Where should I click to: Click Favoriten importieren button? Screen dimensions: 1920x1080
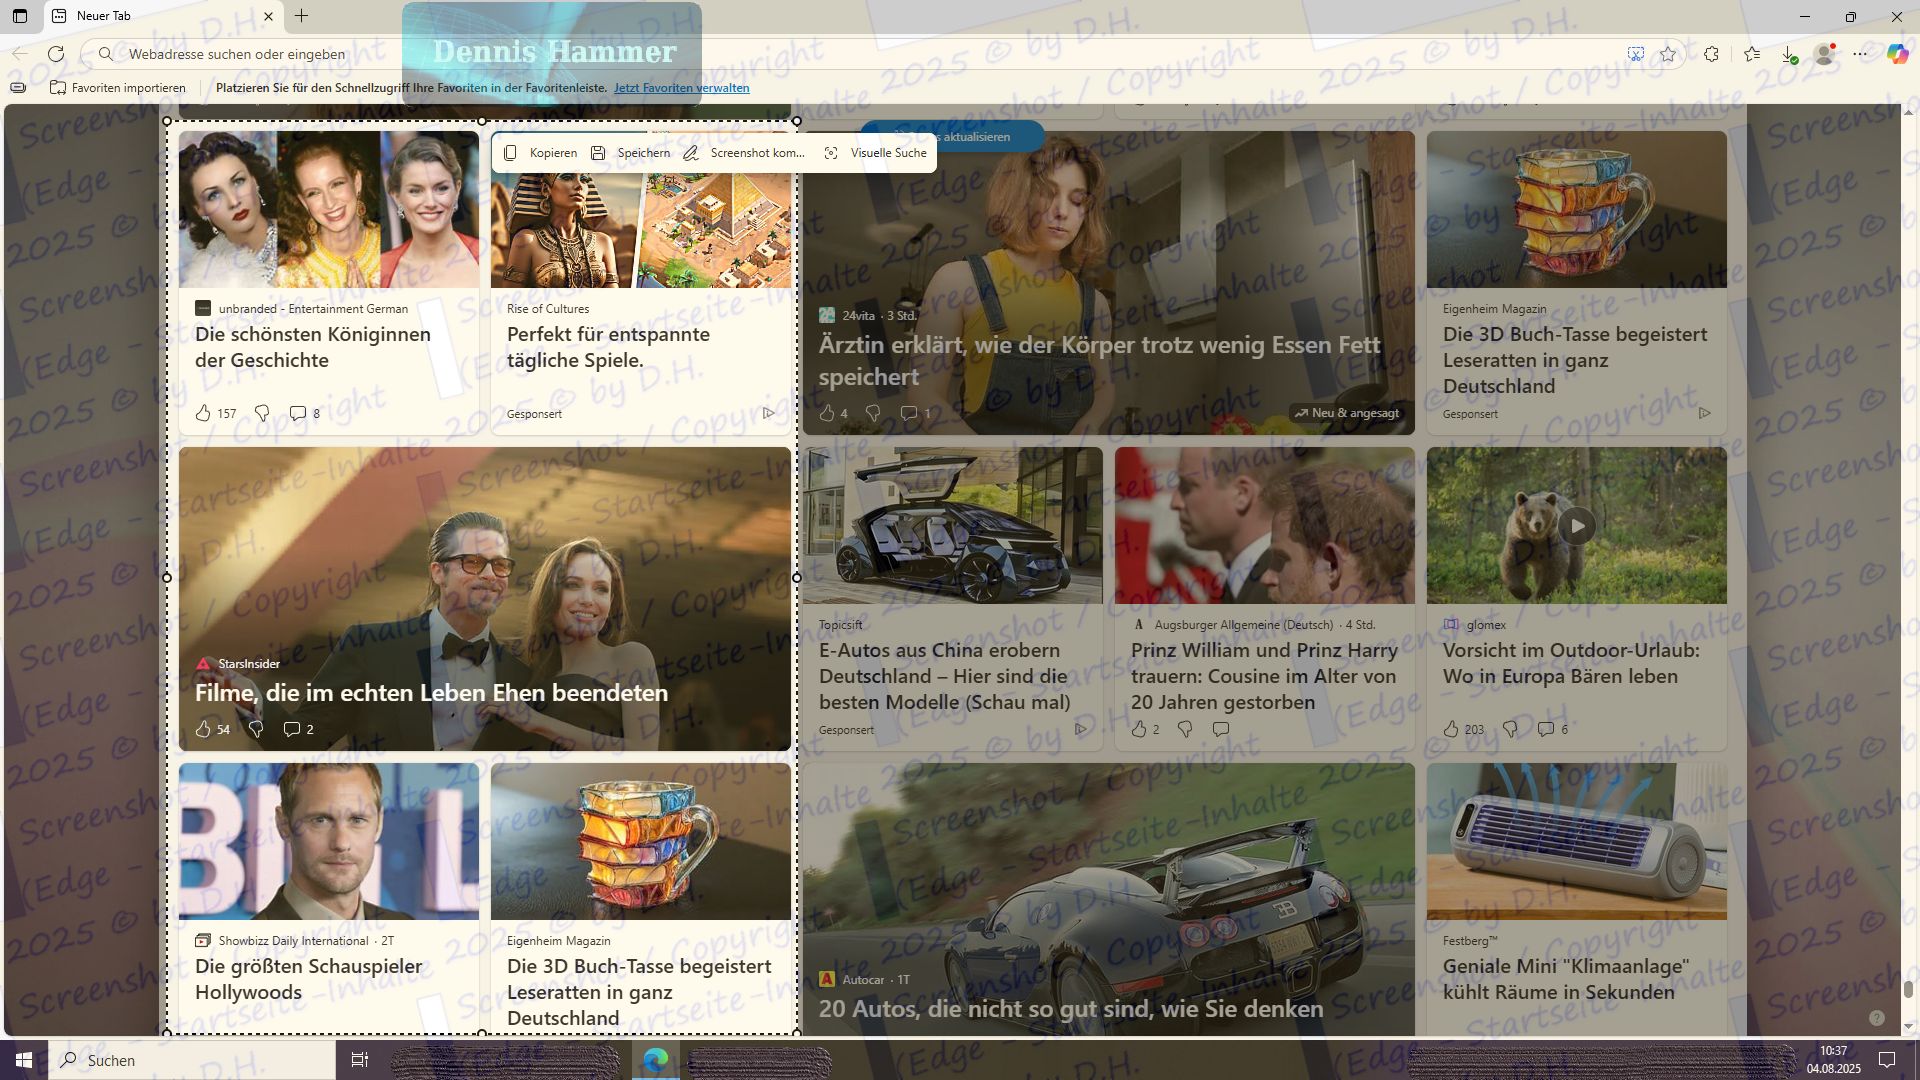click(118, 88)
